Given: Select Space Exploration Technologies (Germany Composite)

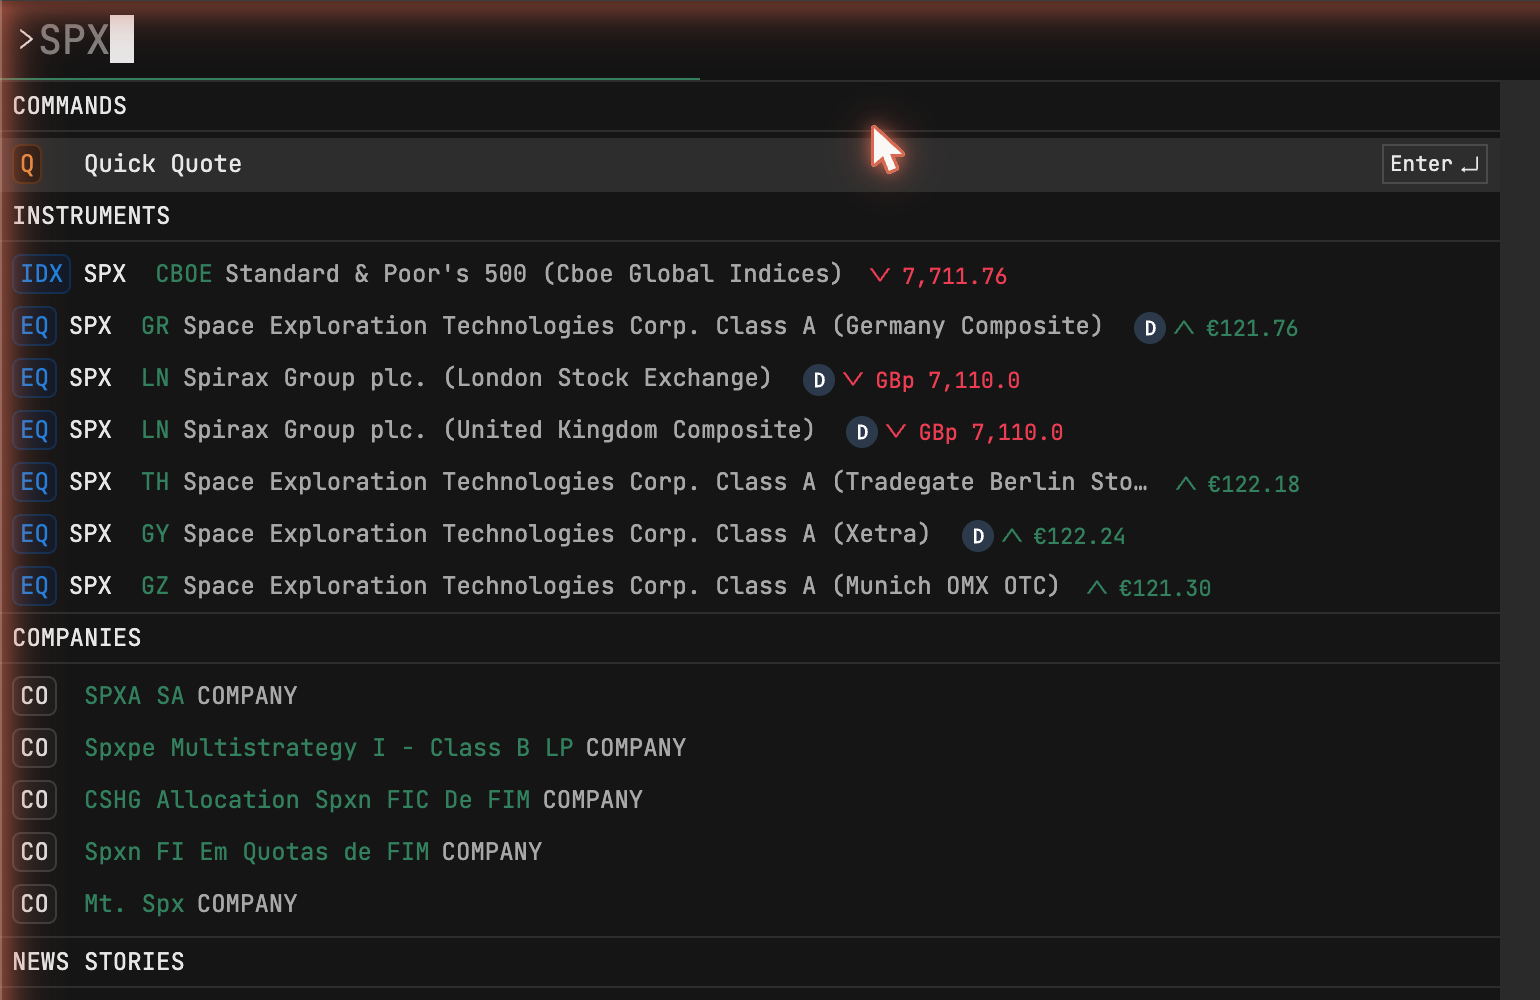Looking at the screenshot, I should click(750, 326).
